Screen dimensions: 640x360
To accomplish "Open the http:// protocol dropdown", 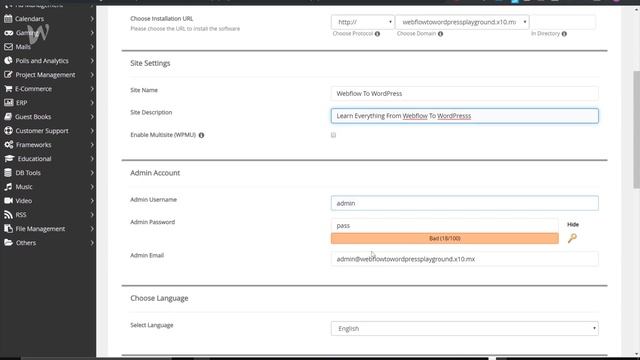I will pyautogui.click(x=362, y=22).
